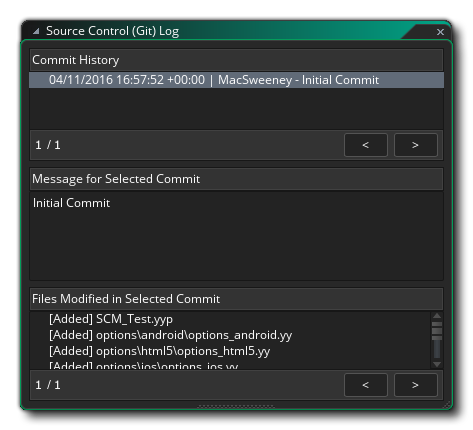
Task: Click the files list scrollbar thumb
Action: (437, 331)
